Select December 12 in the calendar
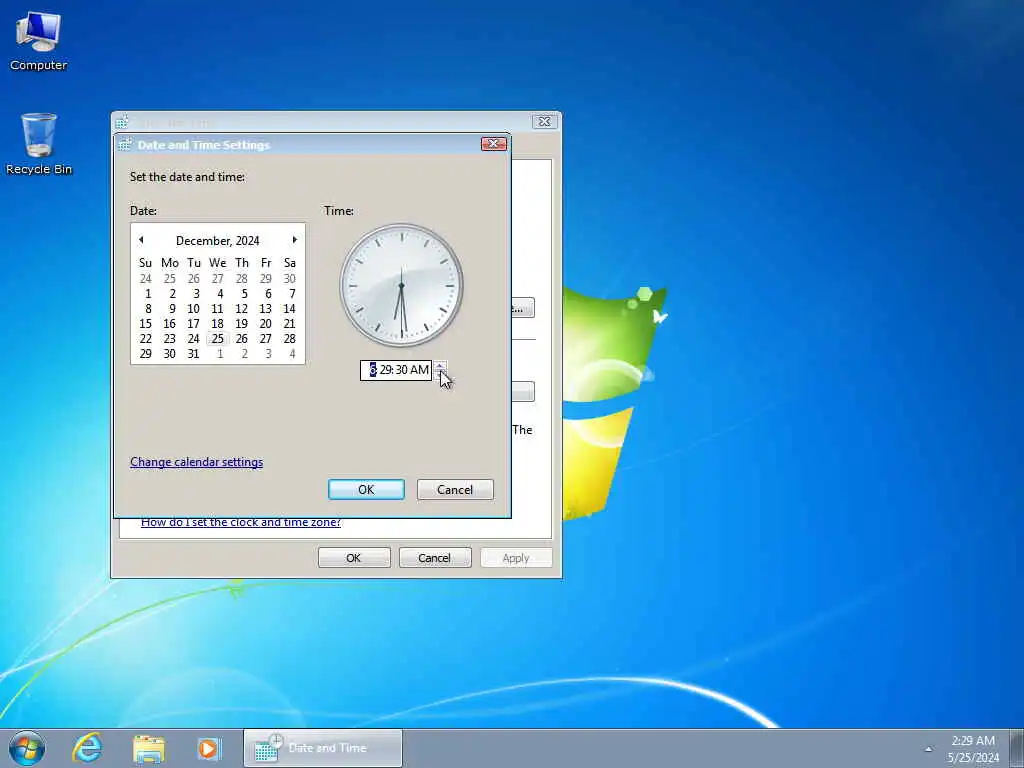Viewport: 1024px width, 768px height. [242, 309]
